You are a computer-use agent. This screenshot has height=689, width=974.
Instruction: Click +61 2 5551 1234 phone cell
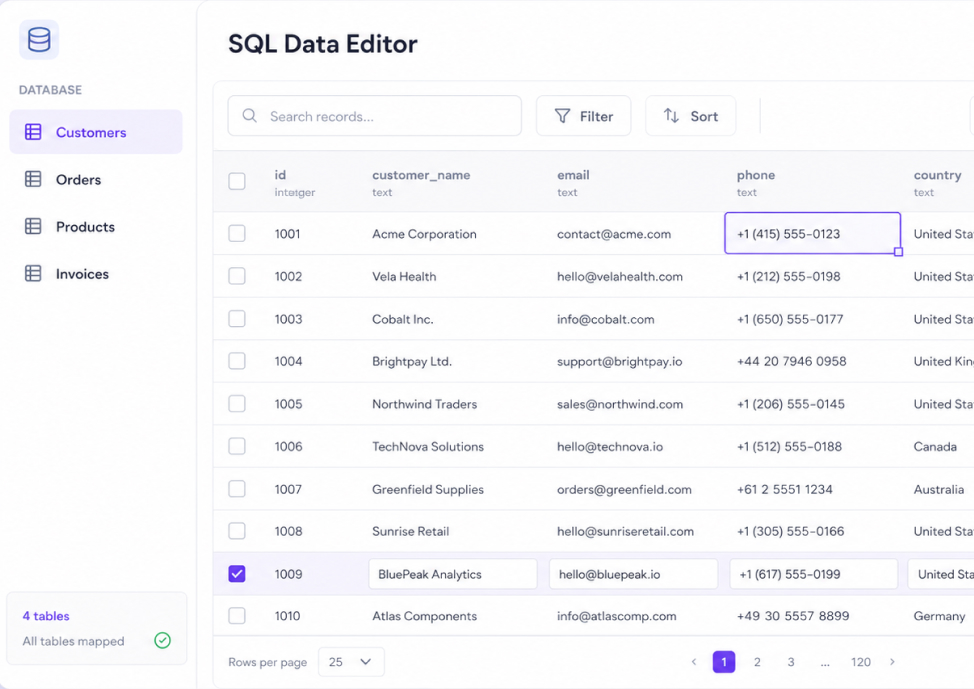(x=785, y=490)
